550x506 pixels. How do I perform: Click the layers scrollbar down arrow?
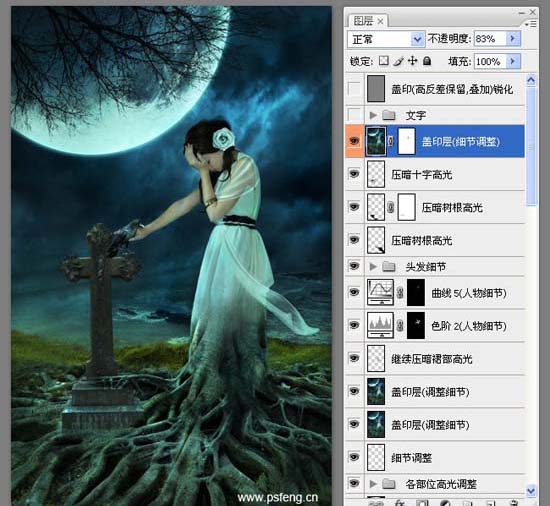click(x=531, y=491)
